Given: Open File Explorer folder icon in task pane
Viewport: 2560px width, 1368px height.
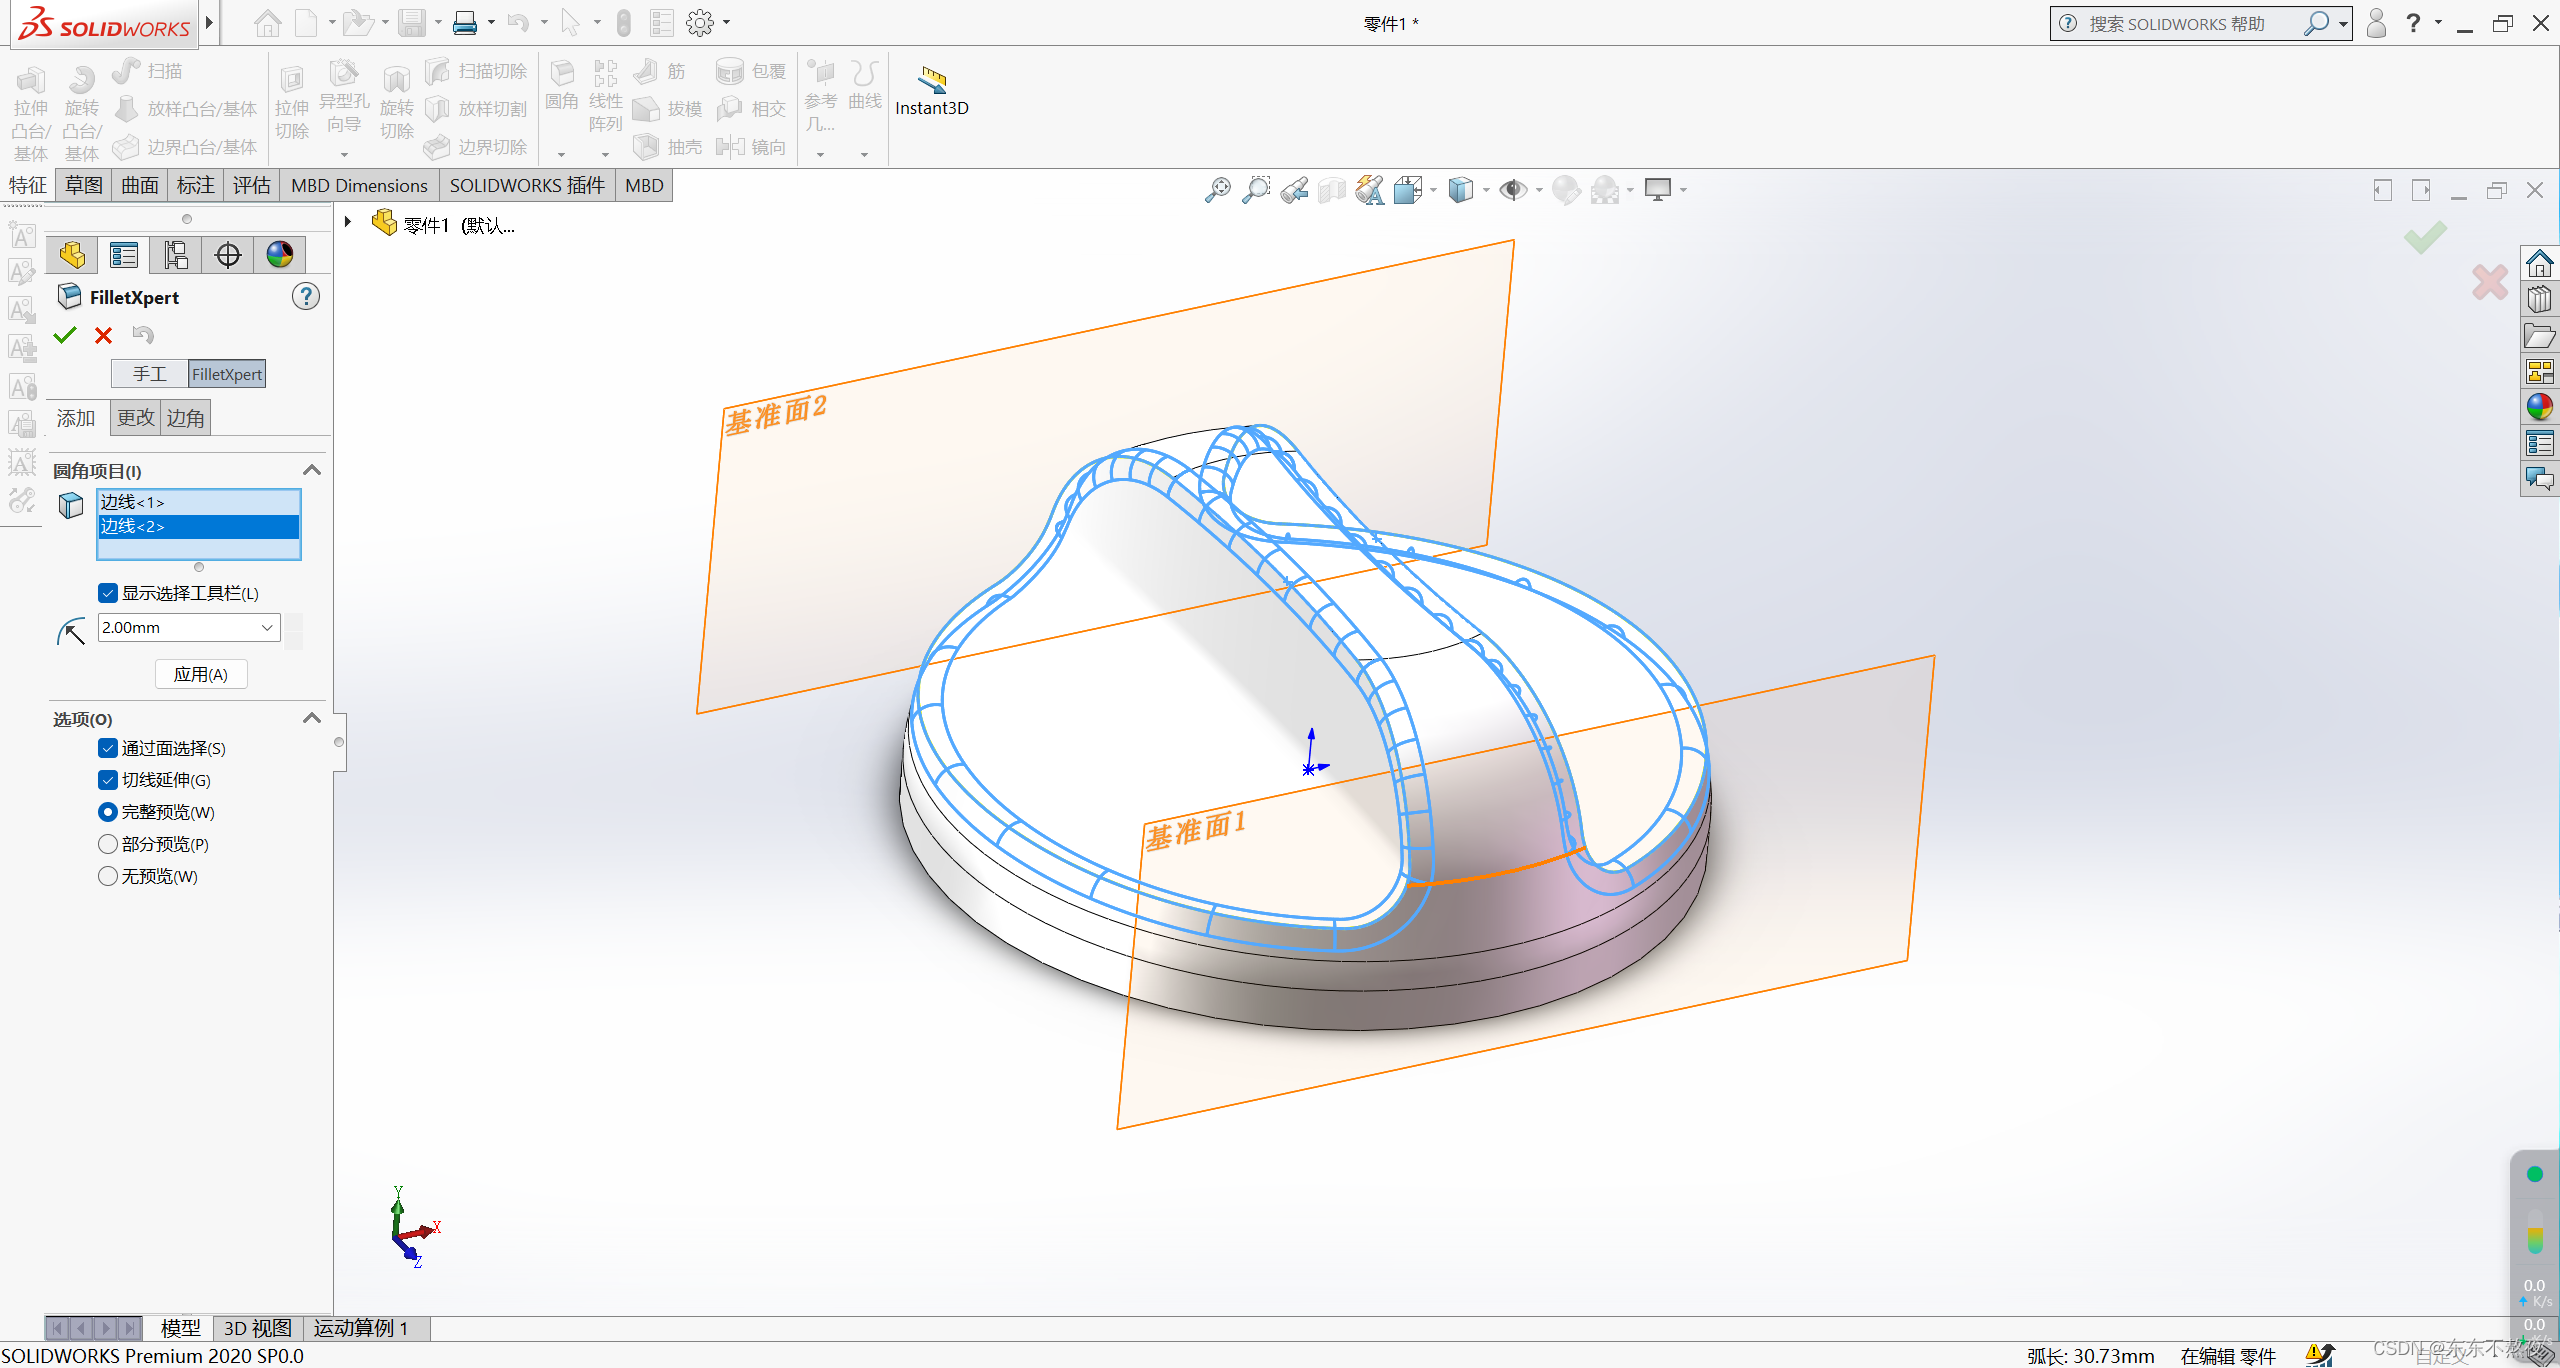Looking at the screenshot, I should (2540, 335).
